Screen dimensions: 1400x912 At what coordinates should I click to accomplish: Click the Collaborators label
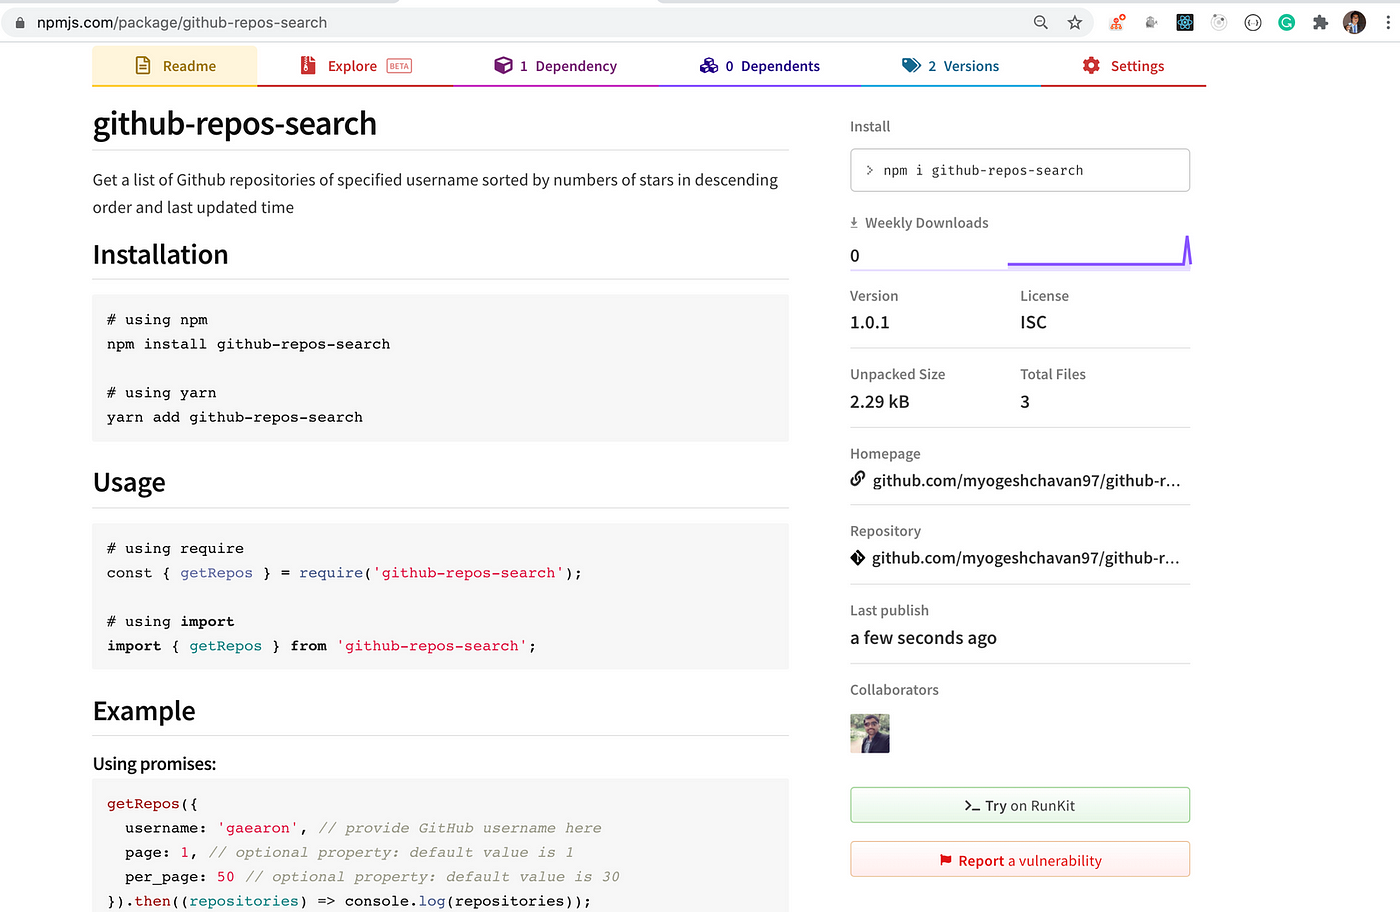pyautogui.click(x=894, y=690)
